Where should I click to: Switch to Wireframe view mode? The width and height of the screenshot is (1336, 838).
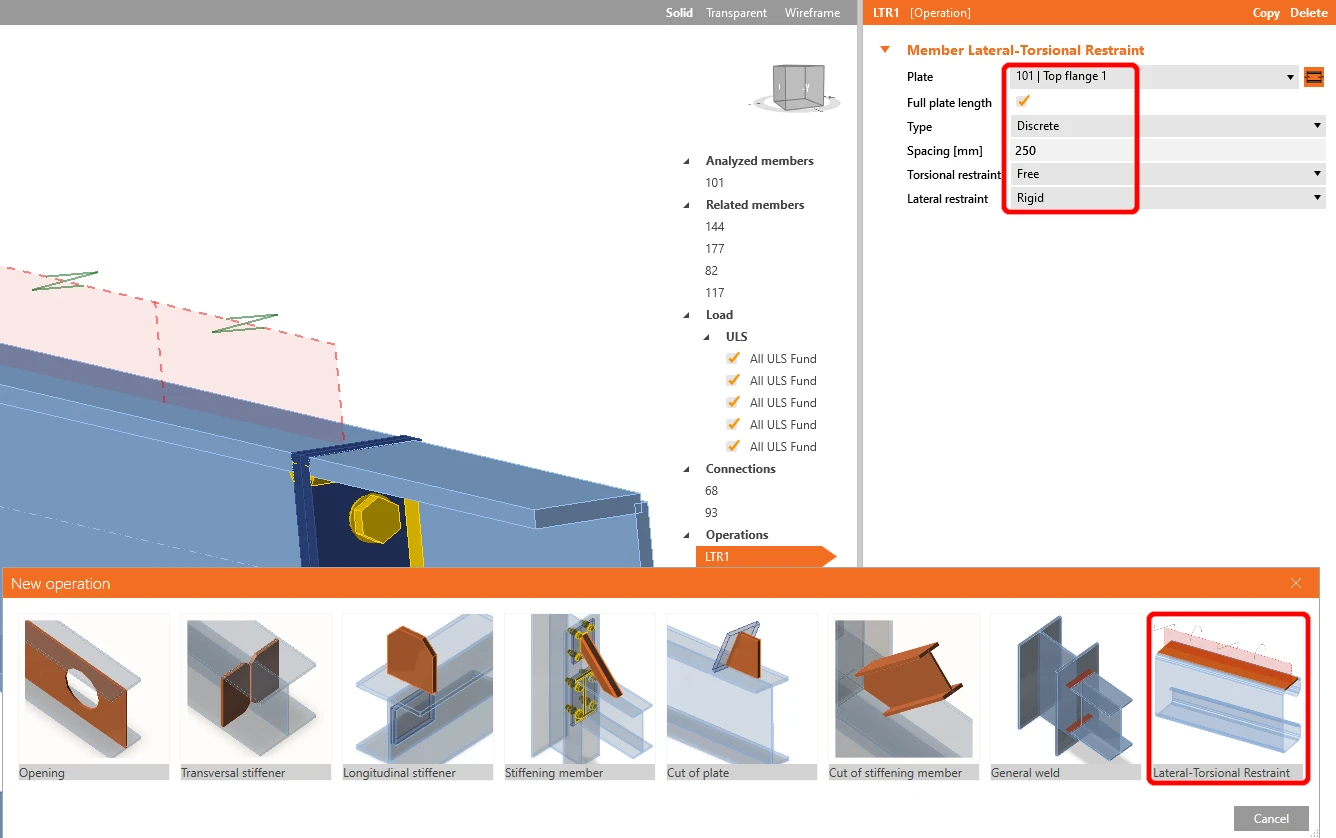coord(812,13)
